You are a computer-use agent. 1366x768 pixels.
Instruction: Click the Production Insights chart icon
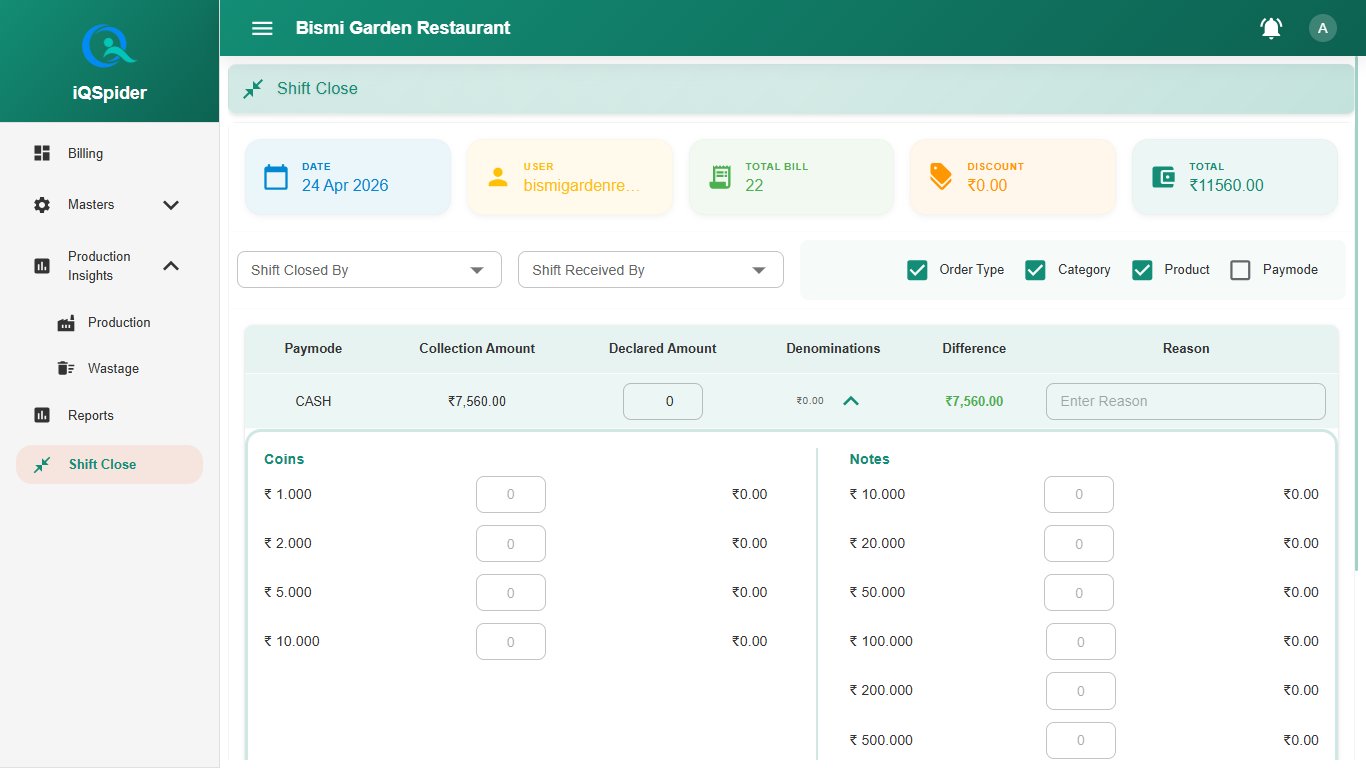(42, 266)
